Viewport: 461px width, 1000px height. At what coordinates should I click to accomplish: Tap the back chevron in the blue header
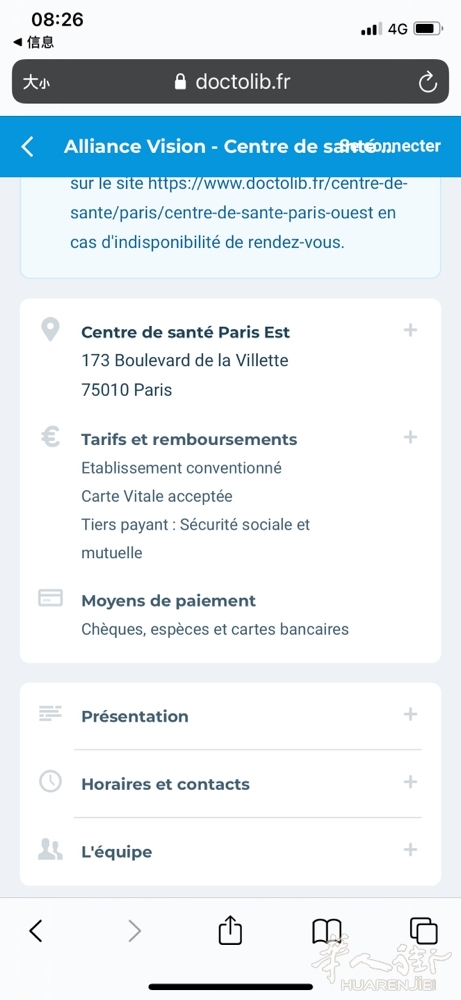27,147
